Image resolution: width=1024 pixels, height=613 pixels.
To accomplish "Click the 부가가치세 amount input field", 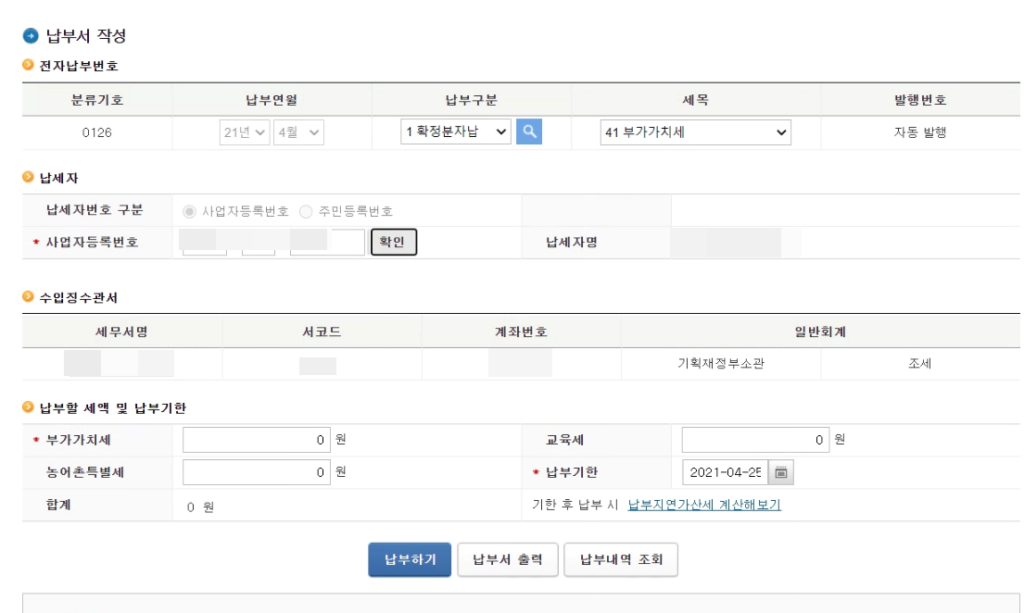I will pyautogui.click(x=257, y=440).
